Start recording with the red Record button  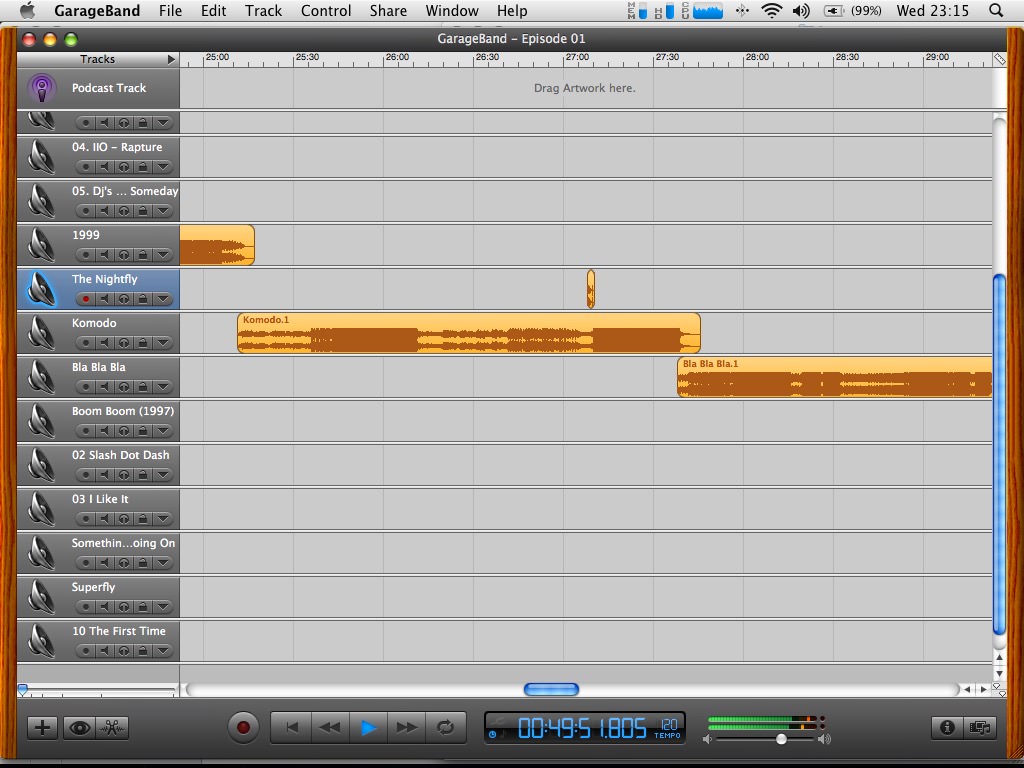[x=244, y=728]
